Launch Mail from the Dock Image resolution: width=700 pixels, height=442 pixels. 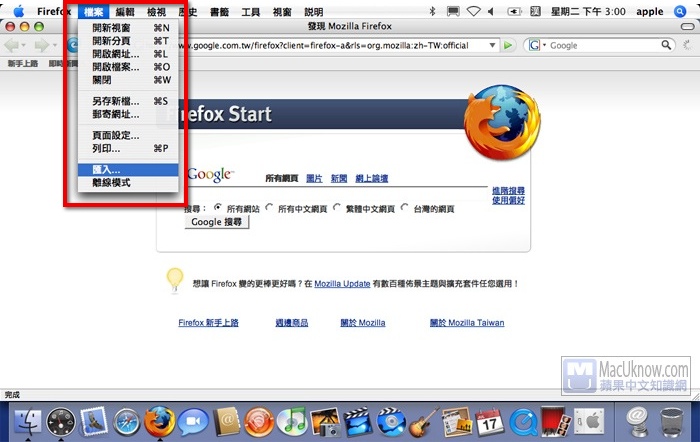pos(94,421)
